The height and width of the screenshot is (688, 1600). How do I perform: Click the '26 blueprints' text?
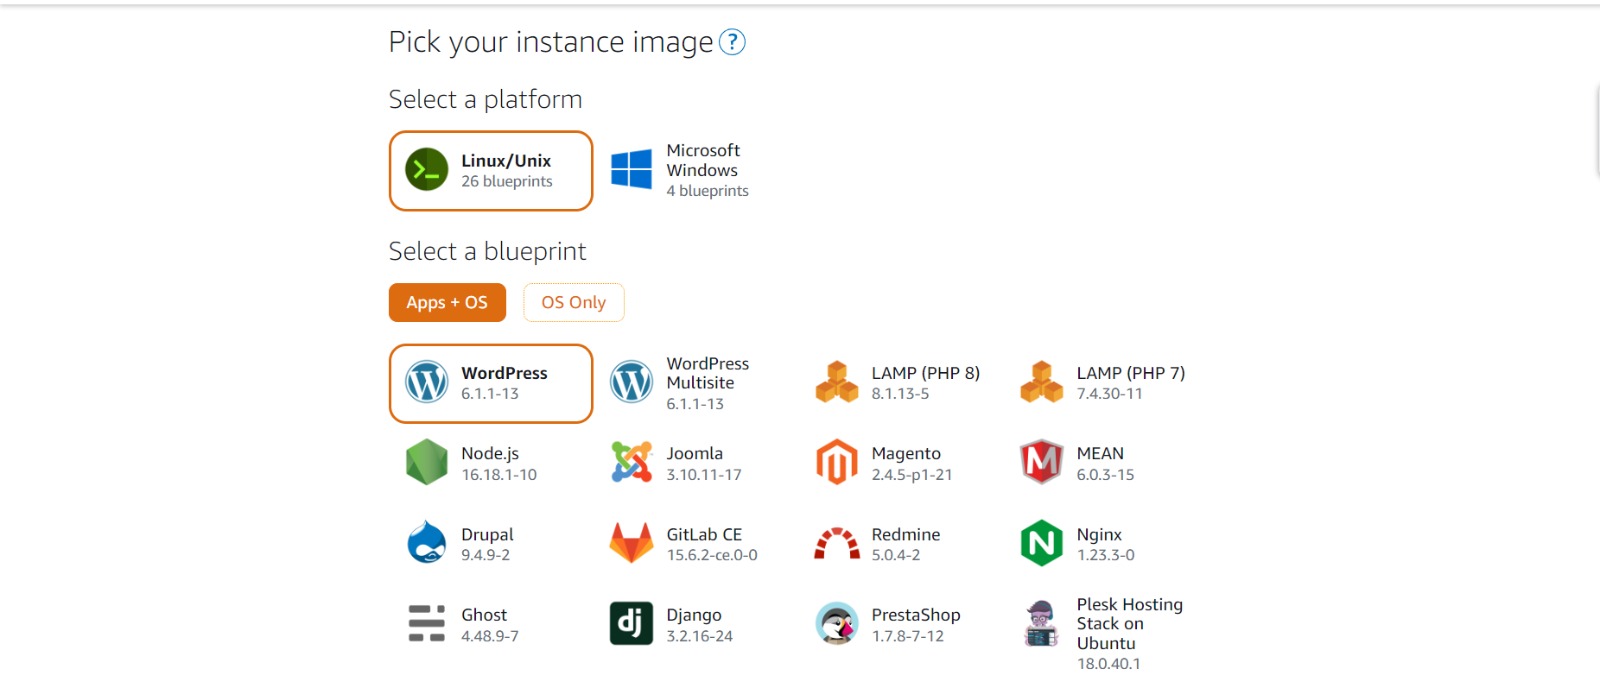point(506,181)
